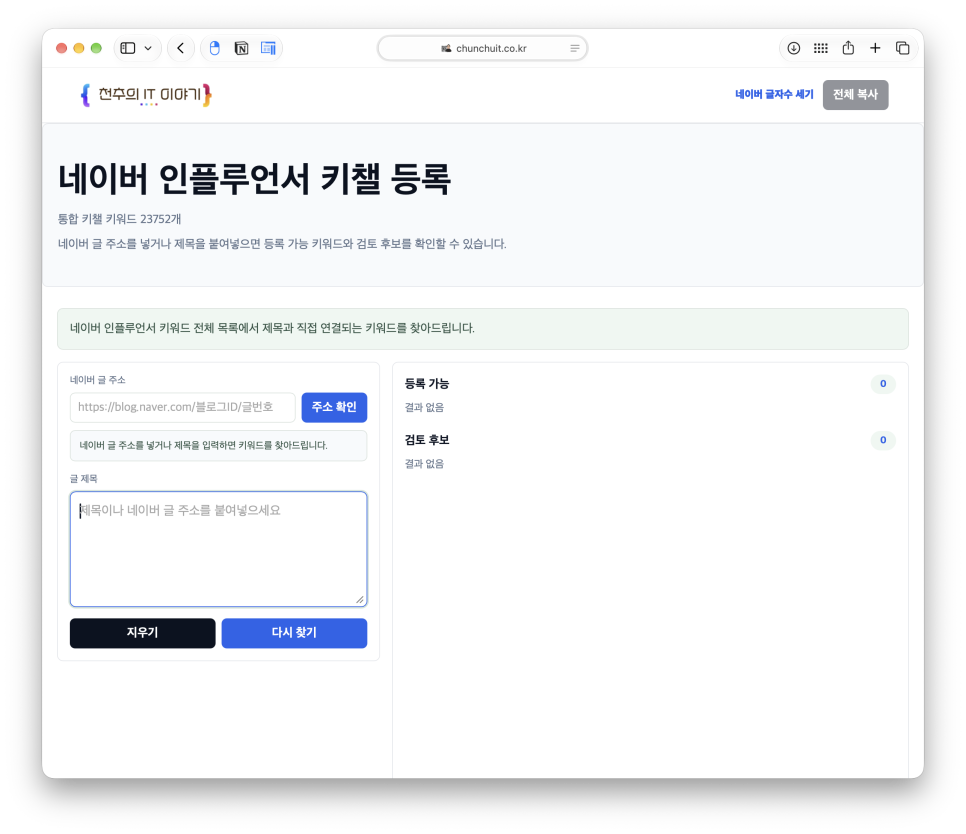The image size is (966, 834).
Task: Click the 등록 가능 heading
Action: 426,384
